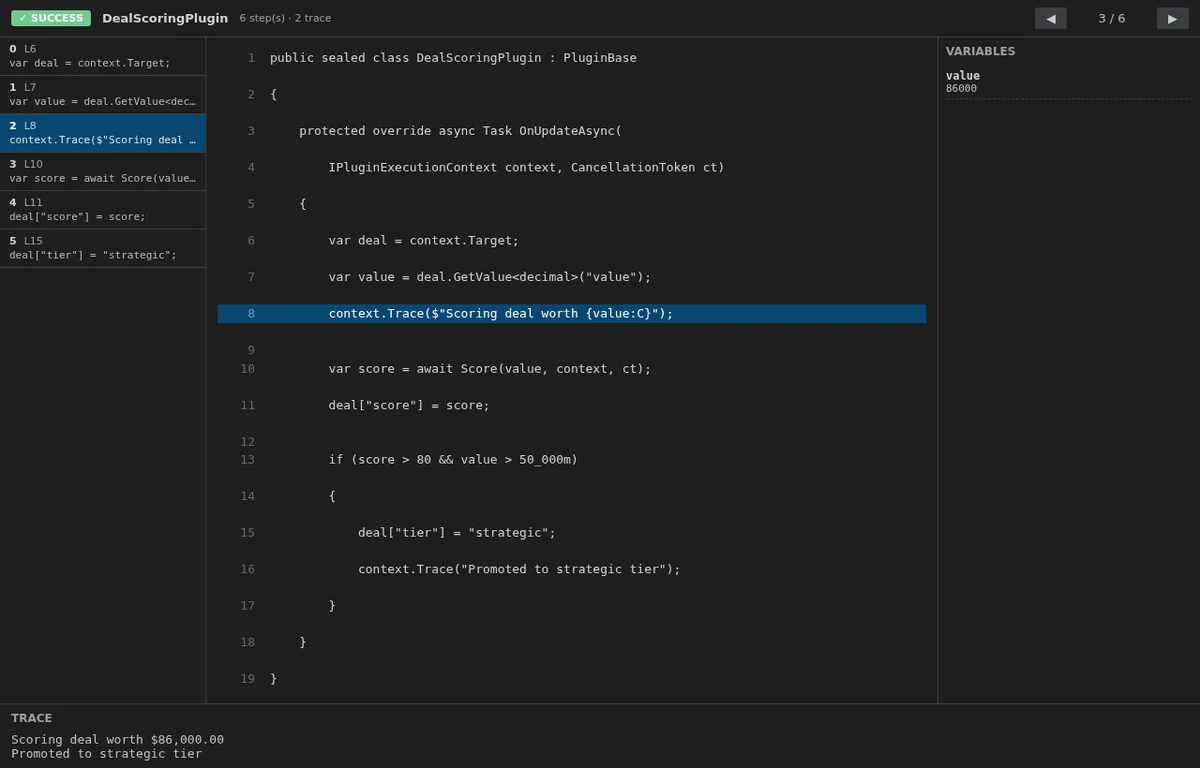1200x768 pixels.
Task: Go to the previous trace step
Action: click(1050, 18)
